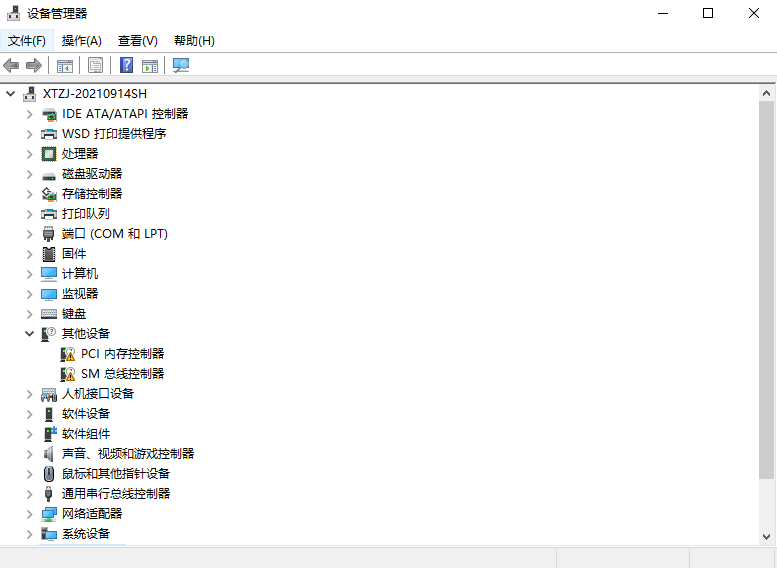Click the 磁盘驱动器 drive icon

pyautogui.click(x=49, y=175)
